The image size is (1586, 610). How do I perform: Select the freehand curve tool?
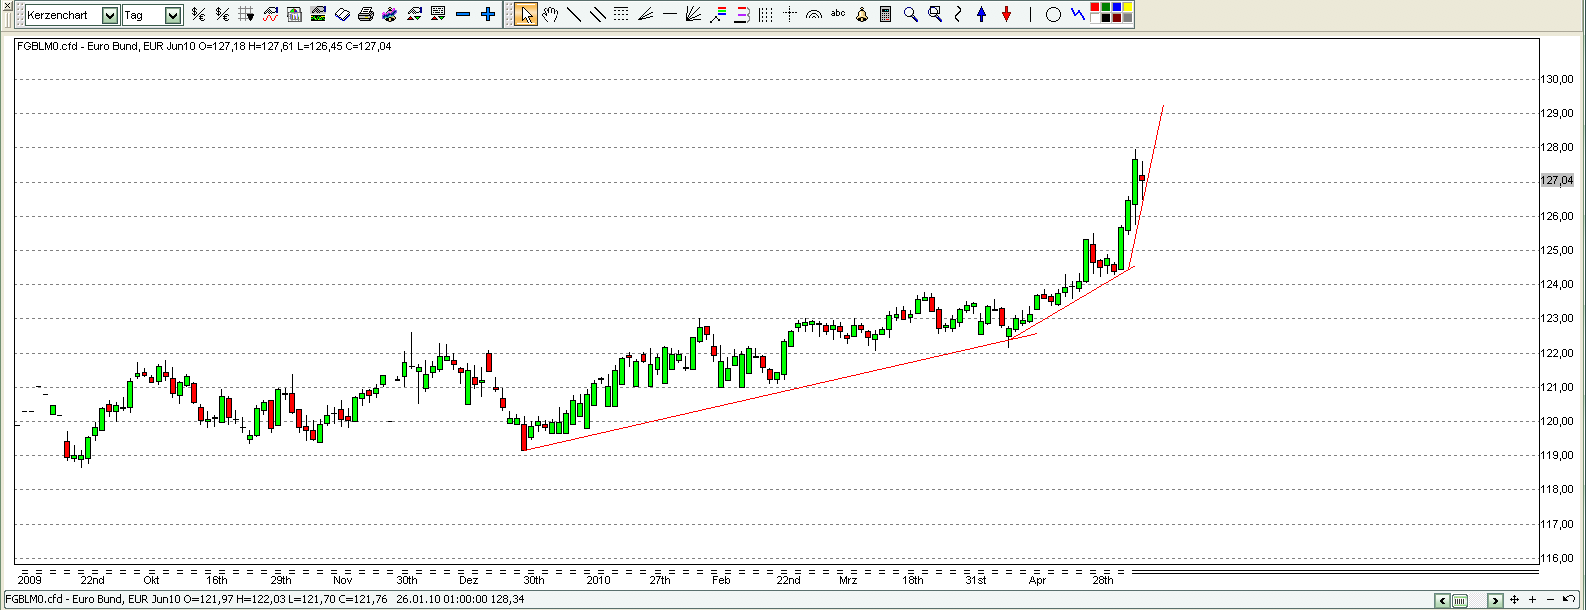pos(958,14)
